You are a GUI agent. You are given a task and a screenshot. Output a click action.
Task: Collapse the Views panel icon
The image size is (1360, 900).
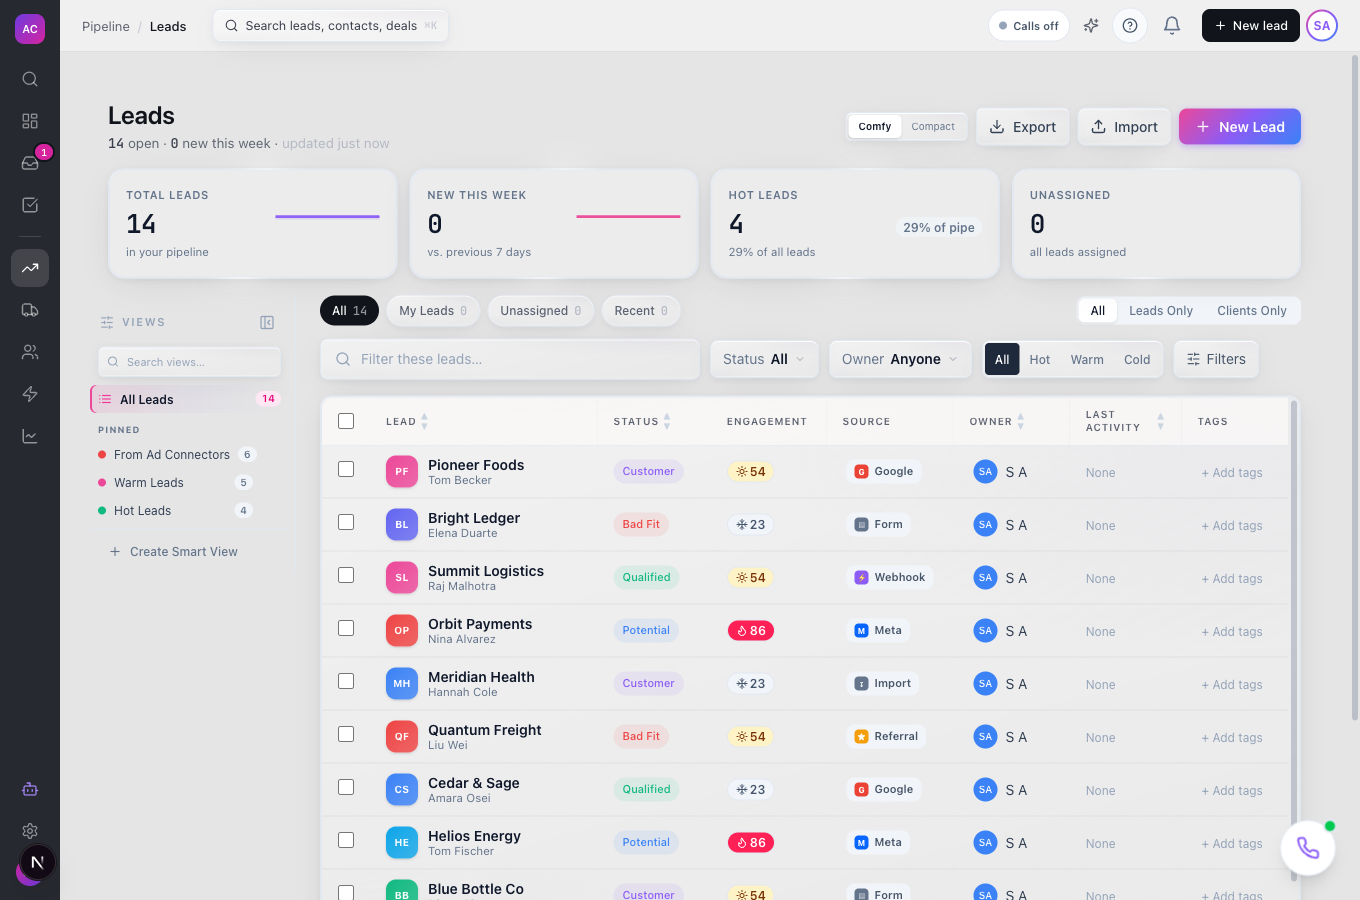click(x=267, y=322)
